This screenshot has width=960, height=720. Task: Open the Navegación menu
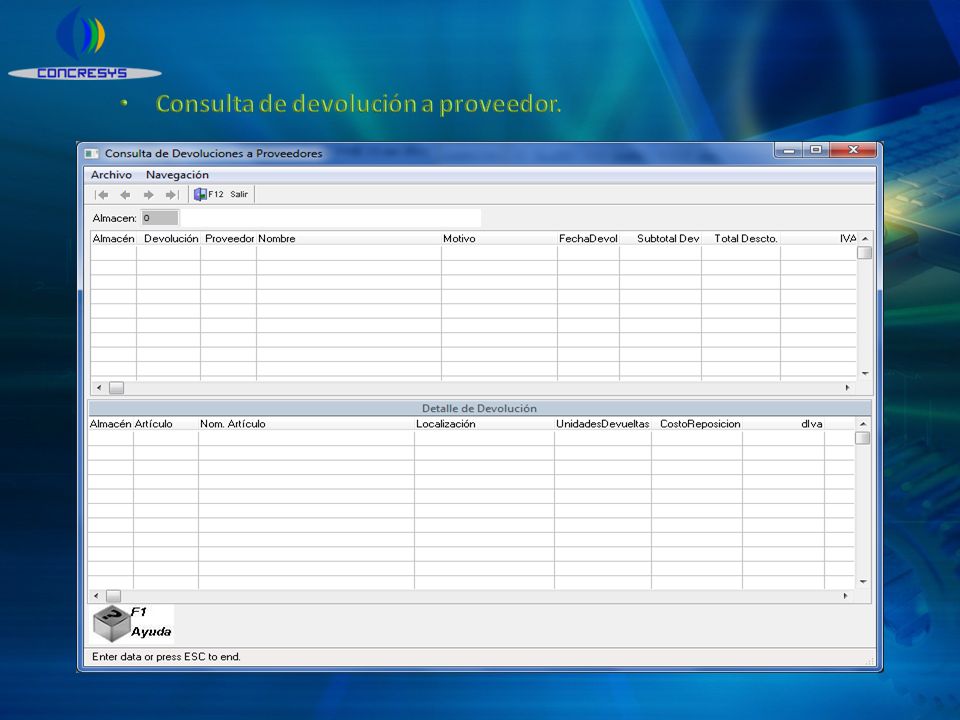177,175
